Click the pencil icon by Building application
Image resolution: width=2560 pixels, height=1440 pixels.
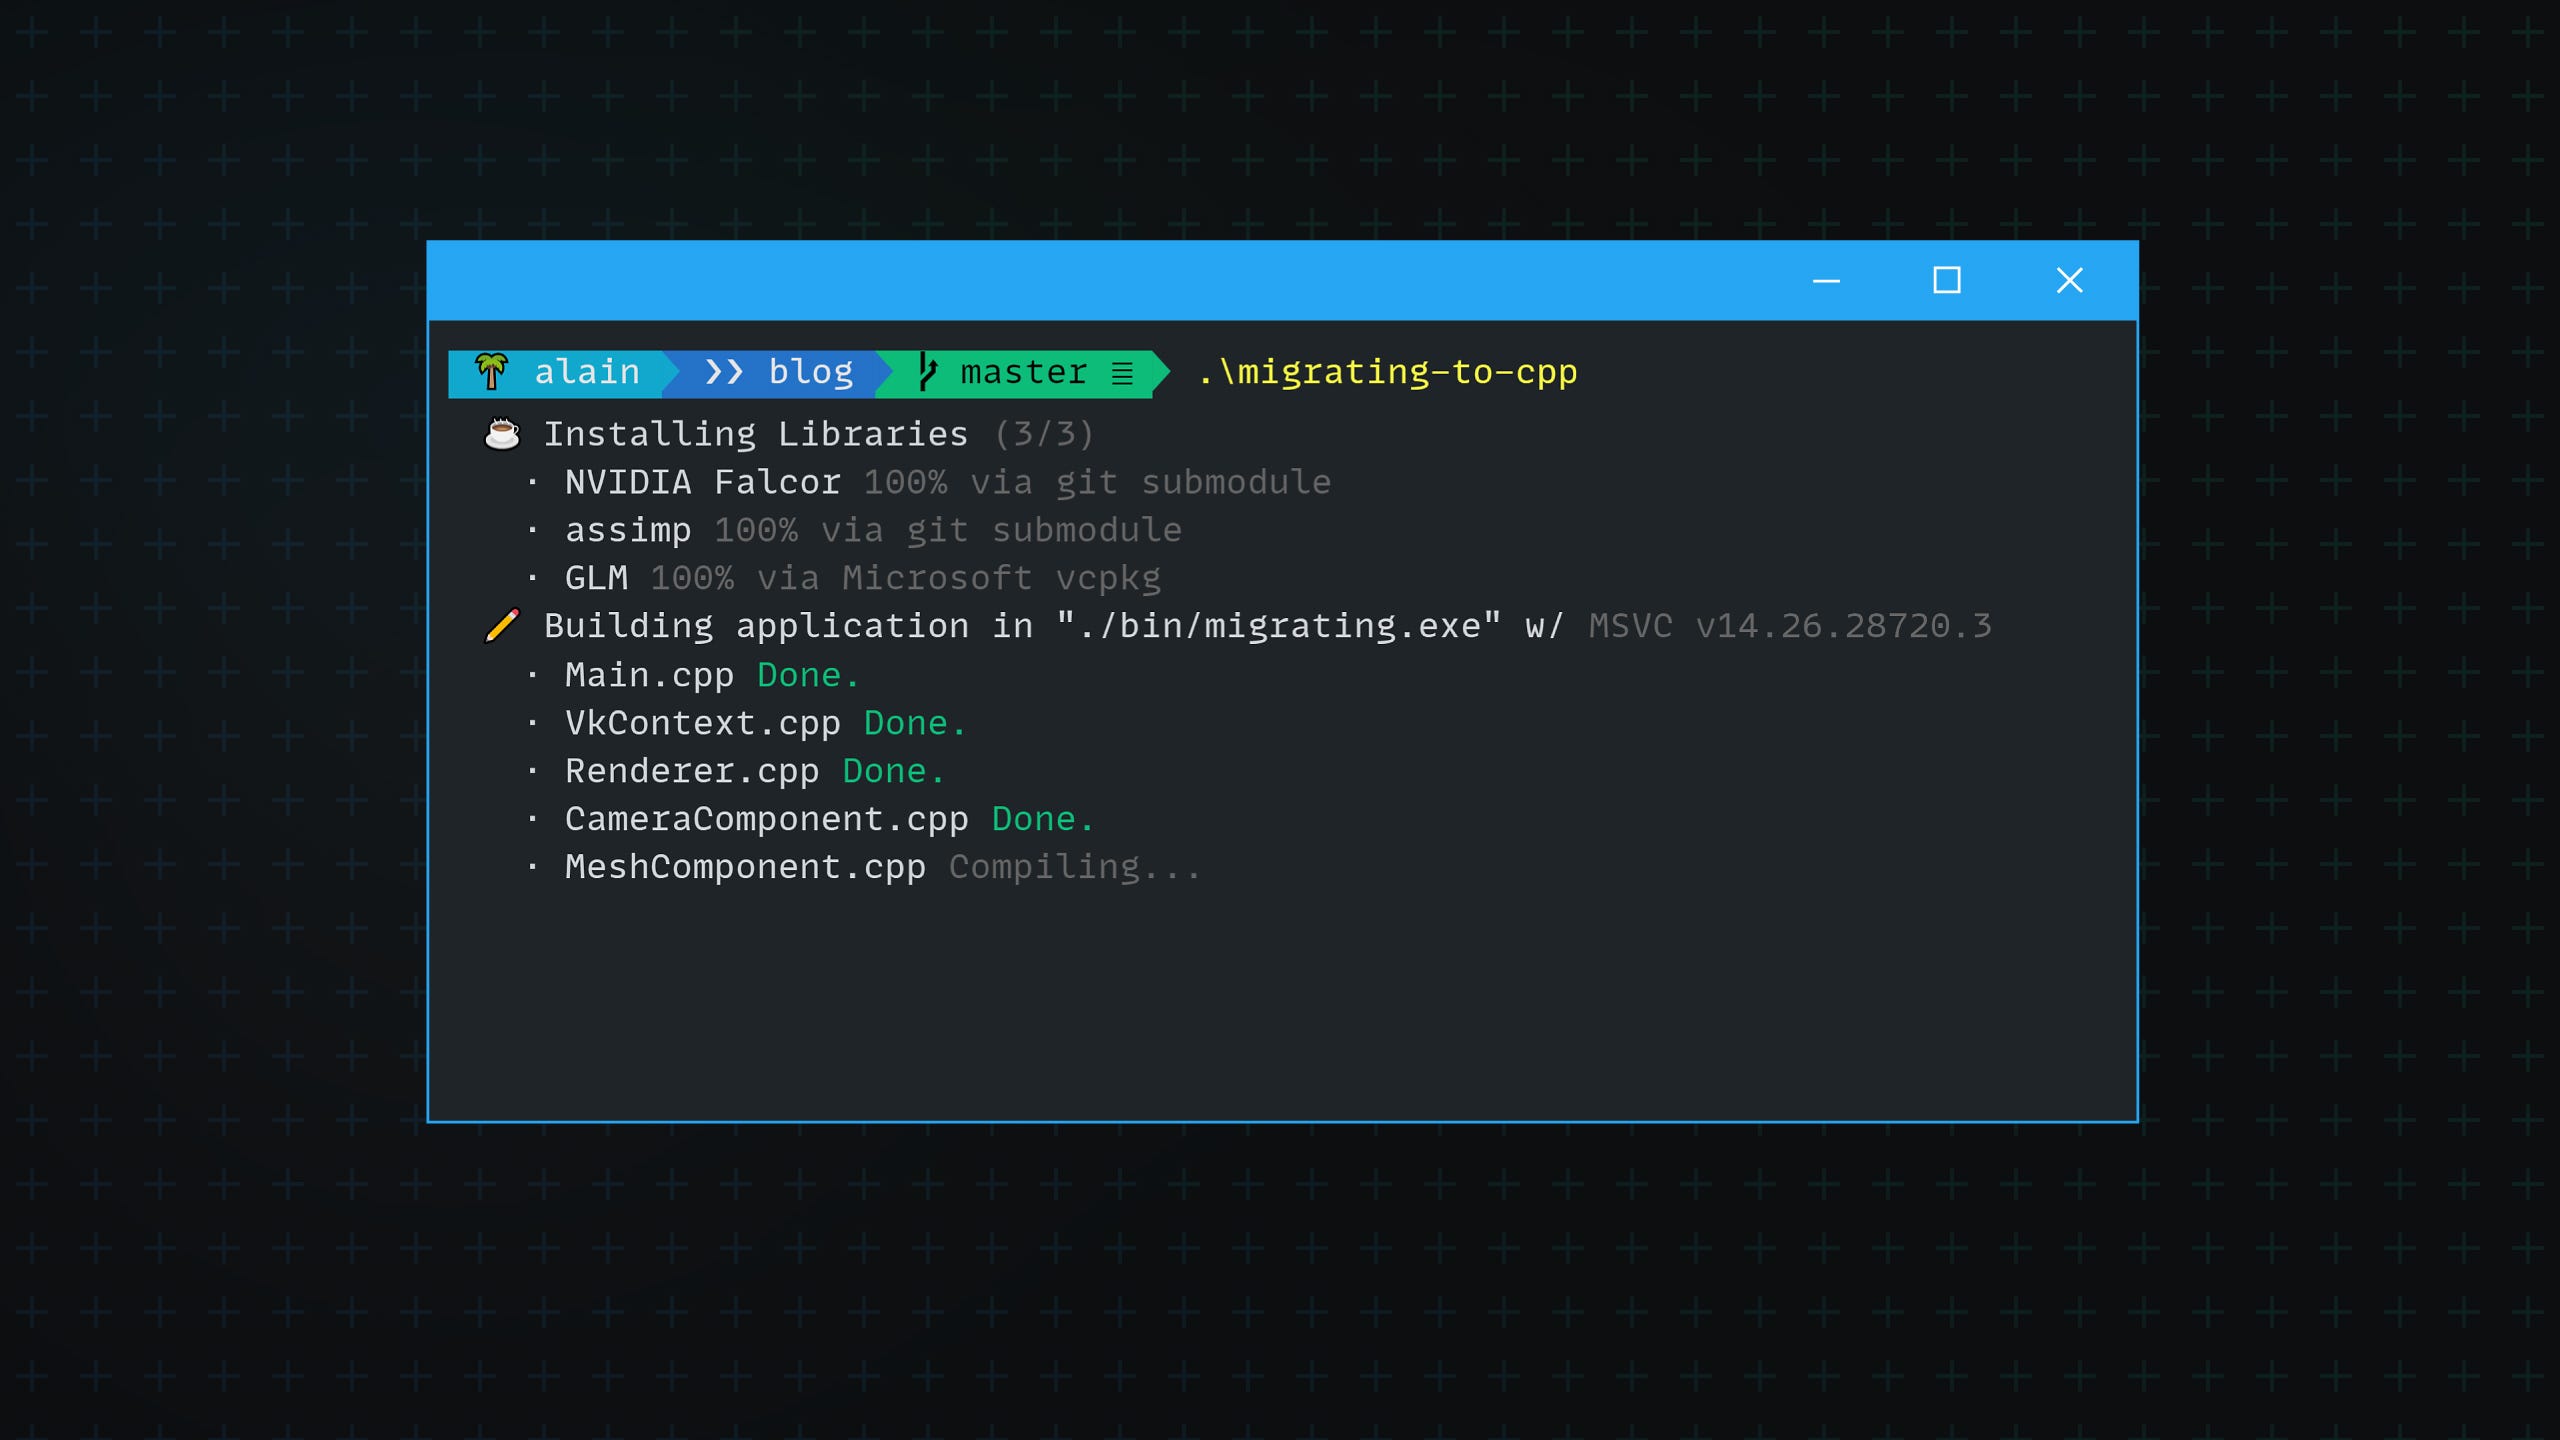502,625
